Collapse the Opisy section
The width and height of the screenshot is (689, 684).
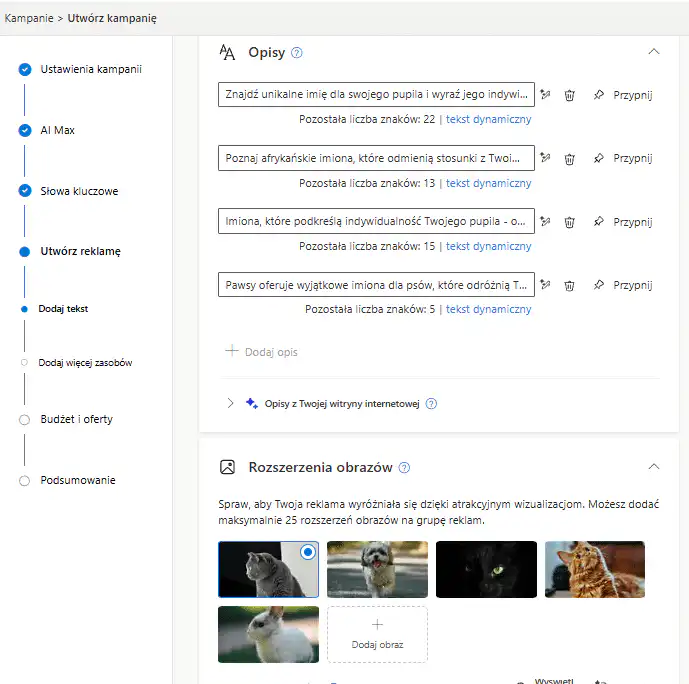(x=654, y=51)
